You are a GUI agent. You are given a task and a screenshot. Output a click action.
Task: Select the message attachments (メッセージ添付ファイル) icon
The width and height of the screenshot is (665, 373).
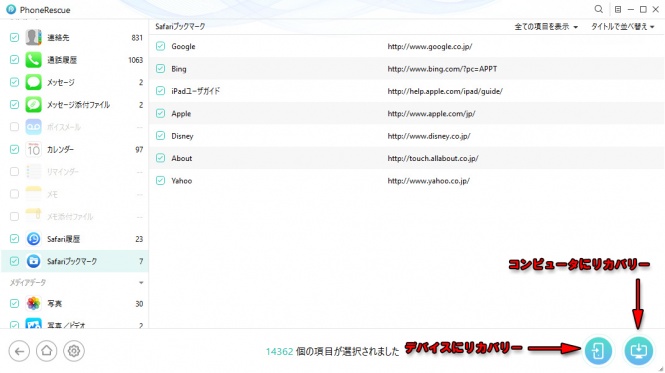(x=34, y=104)
